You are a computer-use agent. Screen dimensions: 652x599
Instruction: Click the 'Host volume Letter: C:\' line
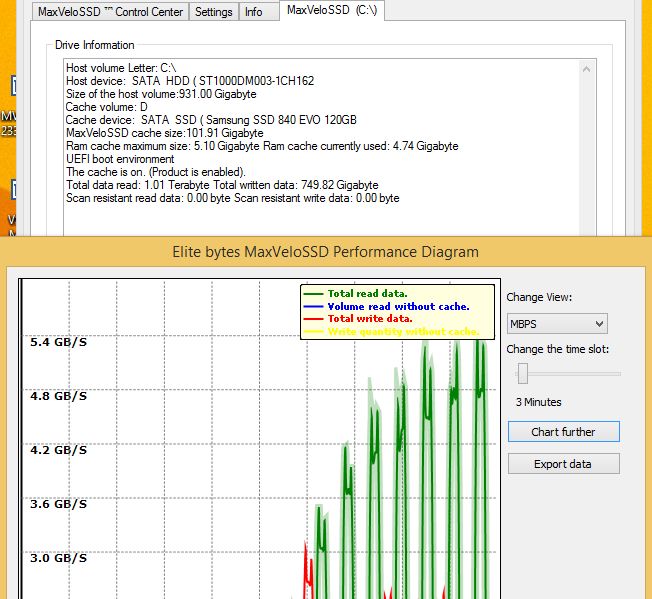coord(121,68)
